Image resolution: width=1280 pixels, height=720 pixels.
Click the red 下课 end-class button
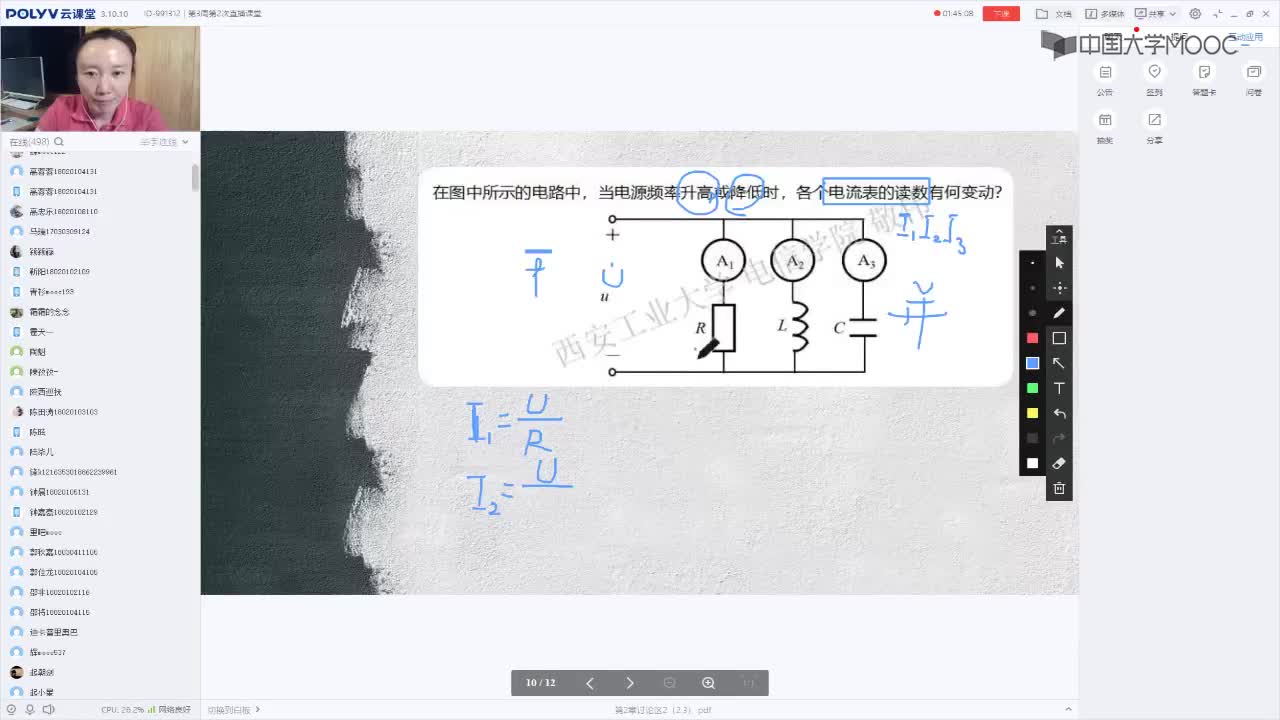pyautogui.click(x=1001, y=14)
